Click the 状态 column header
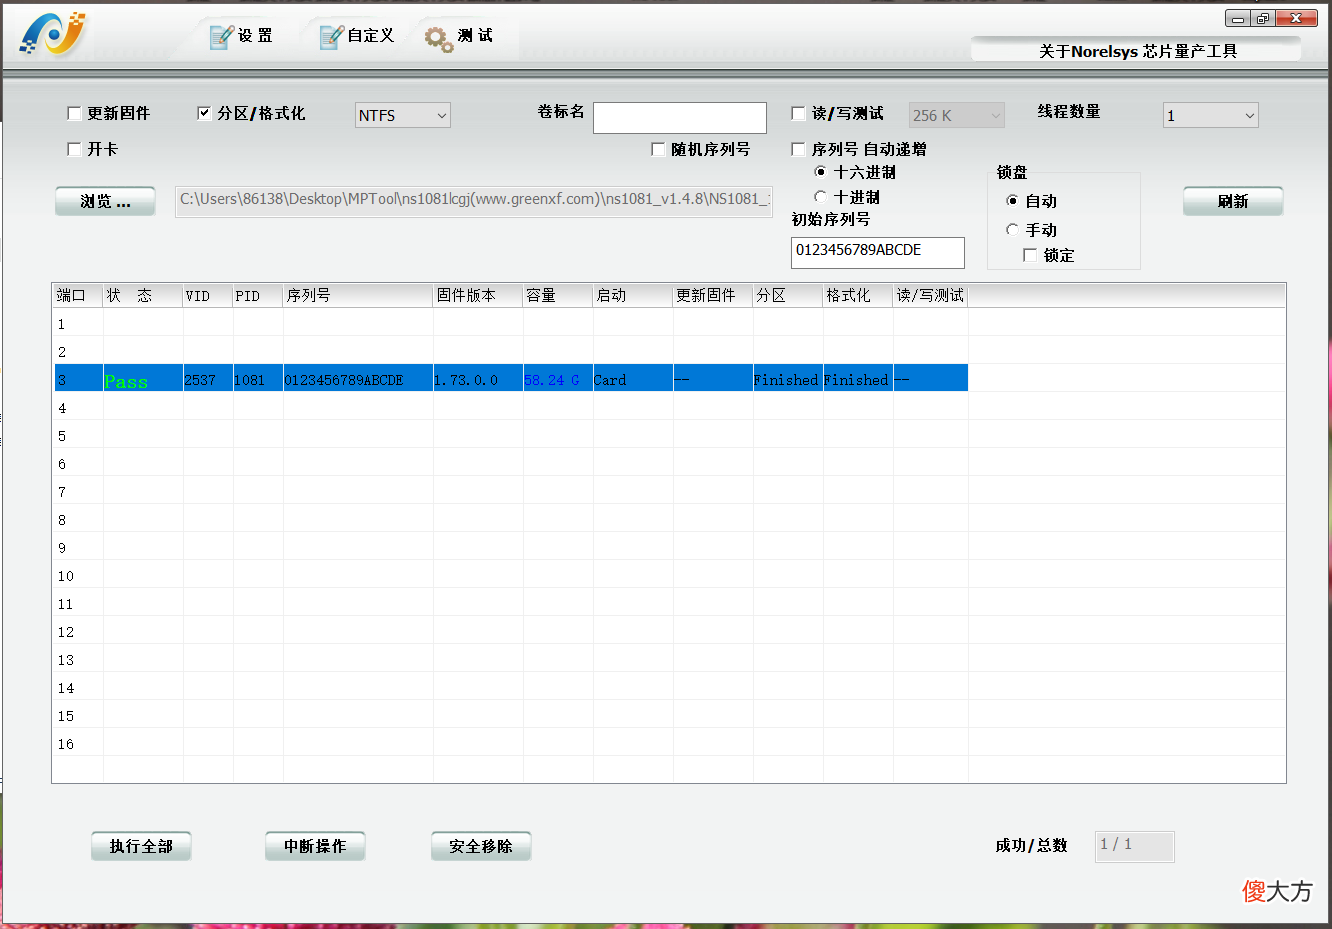The width and height of the screenshot is (1332, 929). (x=143, y=295)
